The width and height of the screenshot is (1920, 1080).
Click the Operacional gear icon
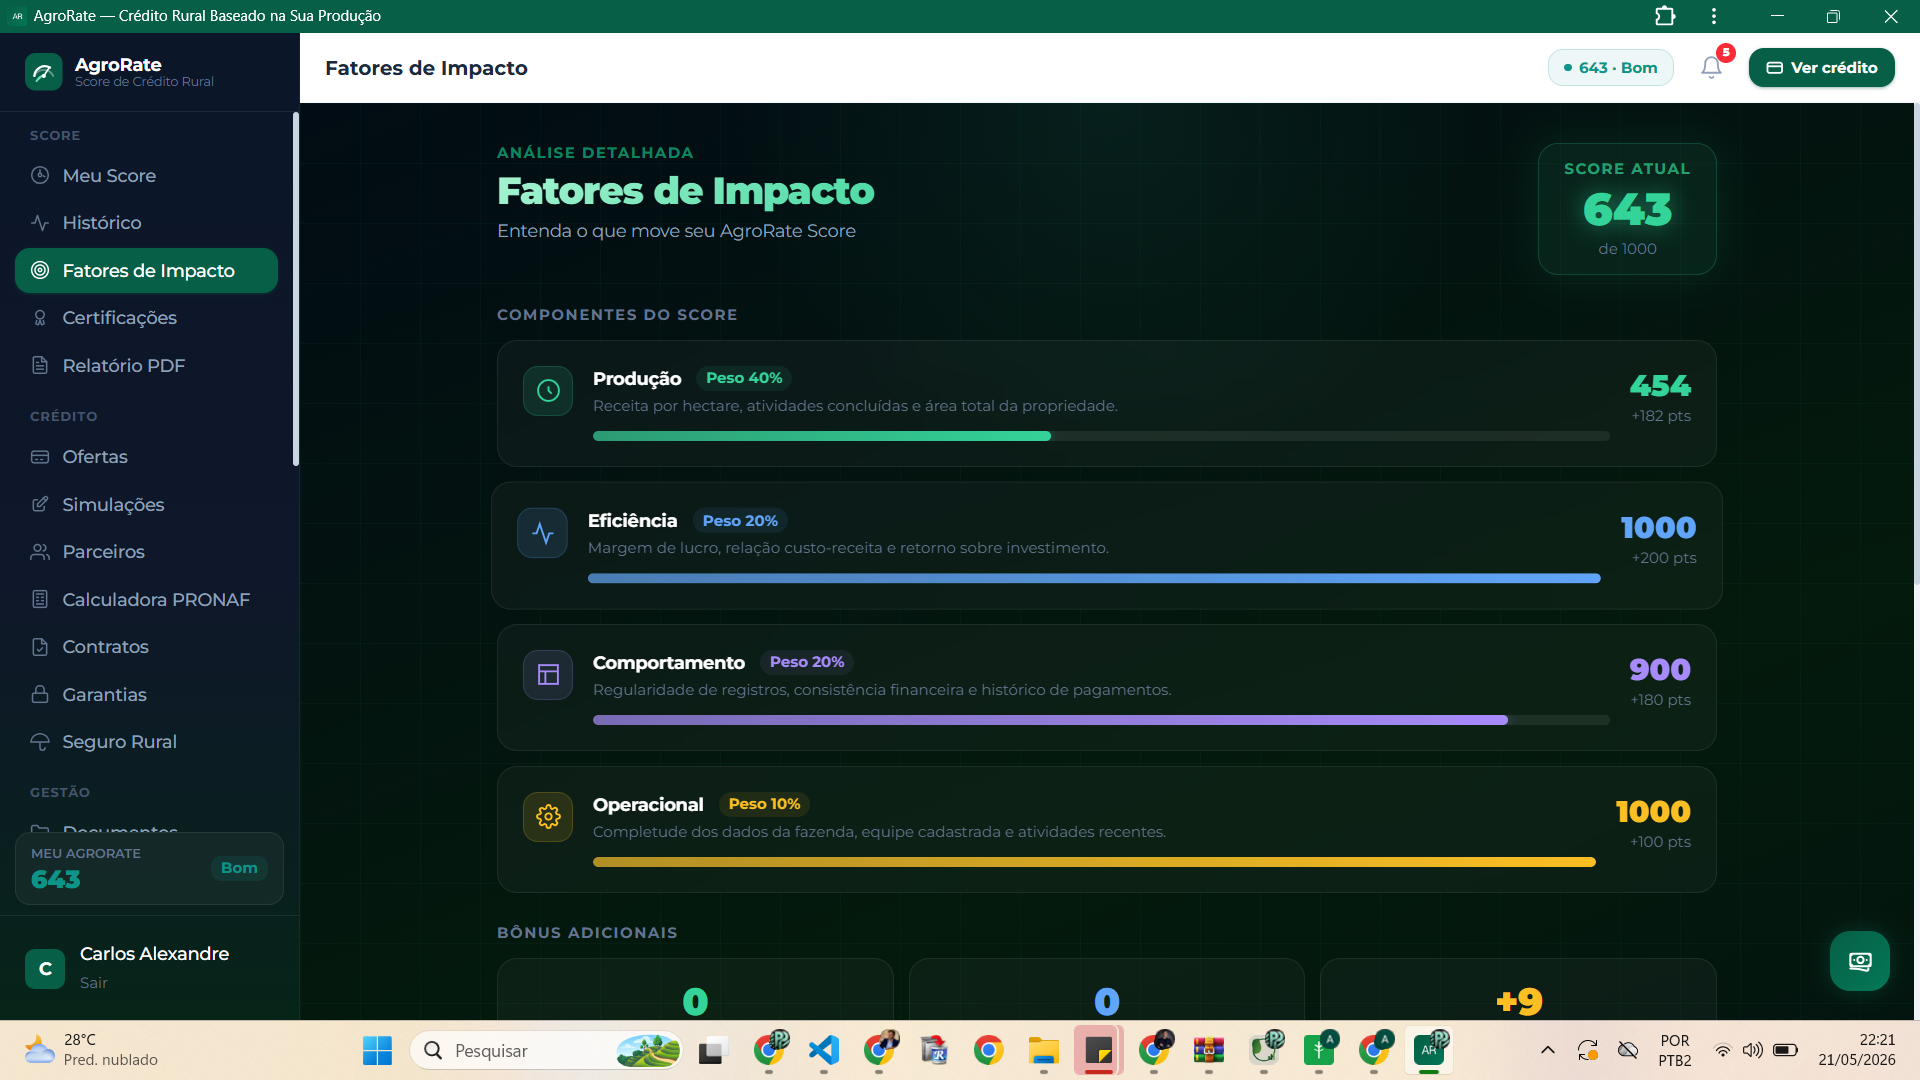point(548,817)
